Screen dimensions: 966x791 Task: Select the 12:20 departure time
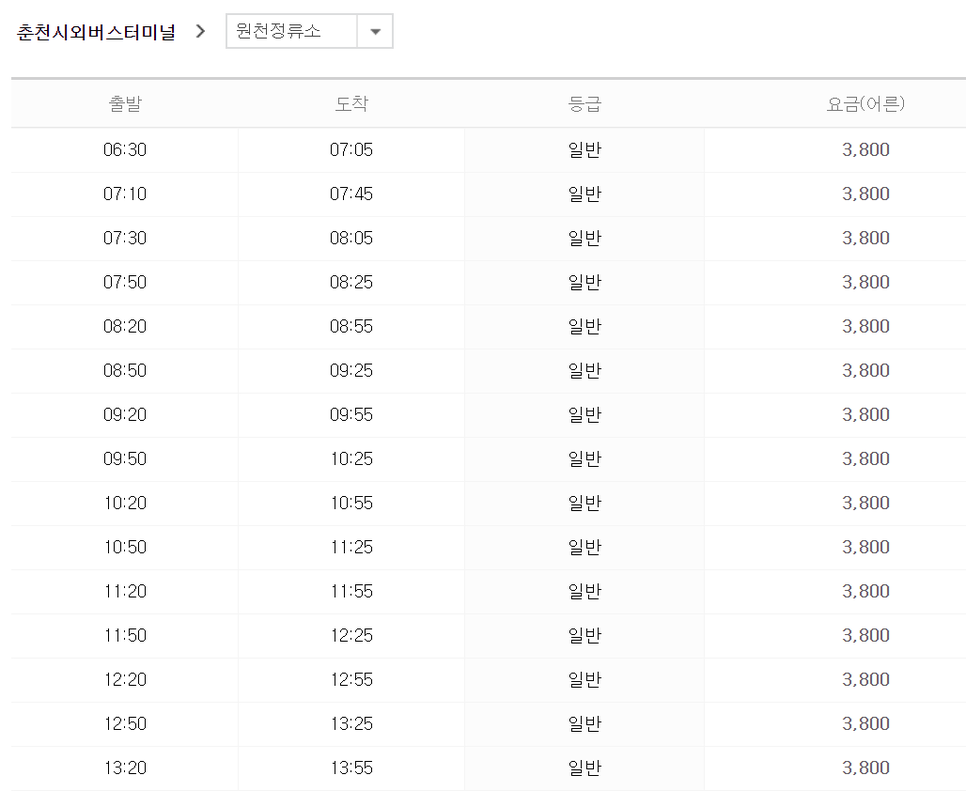point(125,679)
